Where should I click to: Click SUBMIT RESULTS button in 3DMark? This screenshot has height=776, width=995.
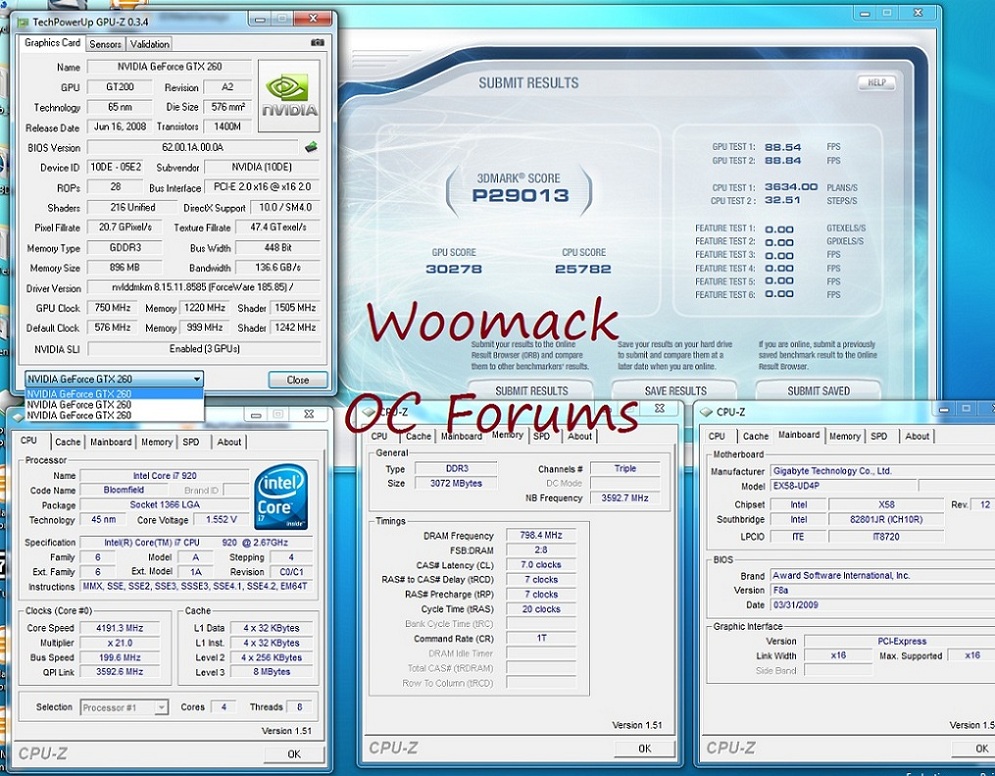tap(531, 391)
